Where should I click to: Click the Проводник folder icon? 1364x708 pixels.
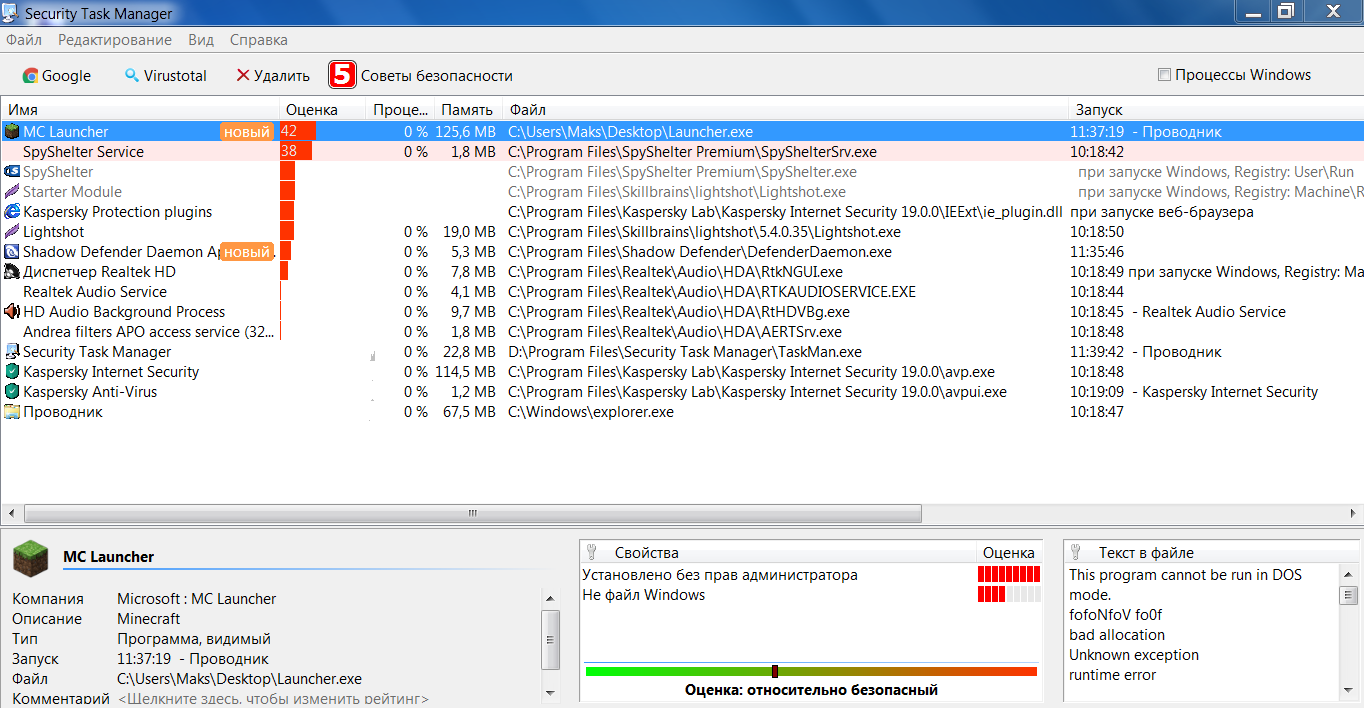click(x=12, y=411)
